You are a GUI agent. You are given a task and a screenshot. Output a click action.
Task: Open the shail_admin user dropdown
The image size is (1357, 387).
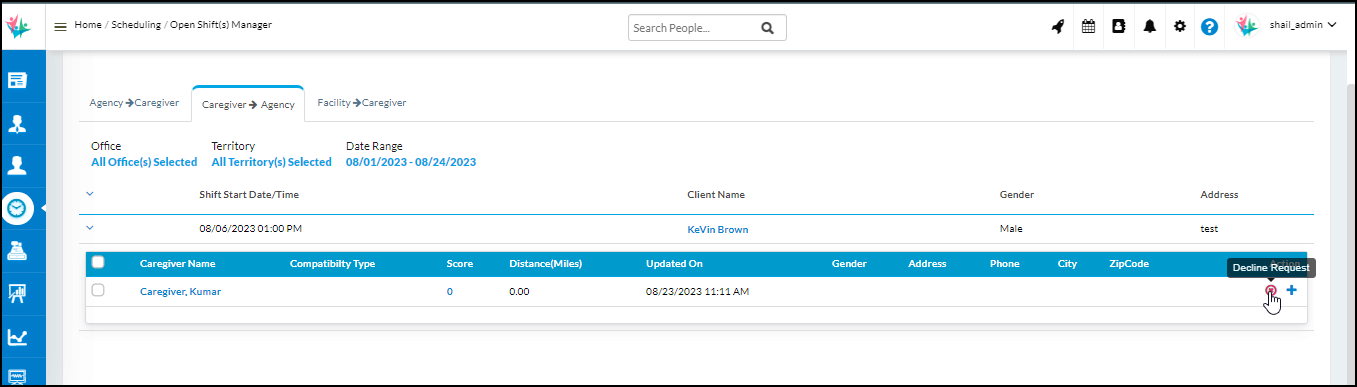pyautogui.click(x=1303, y=26)
